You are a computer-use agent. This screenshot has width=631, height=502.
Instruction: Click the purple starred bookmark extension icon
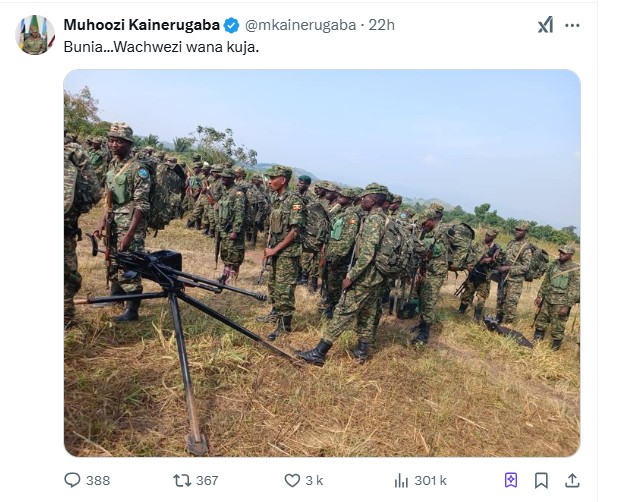click(x=511, y=480)
